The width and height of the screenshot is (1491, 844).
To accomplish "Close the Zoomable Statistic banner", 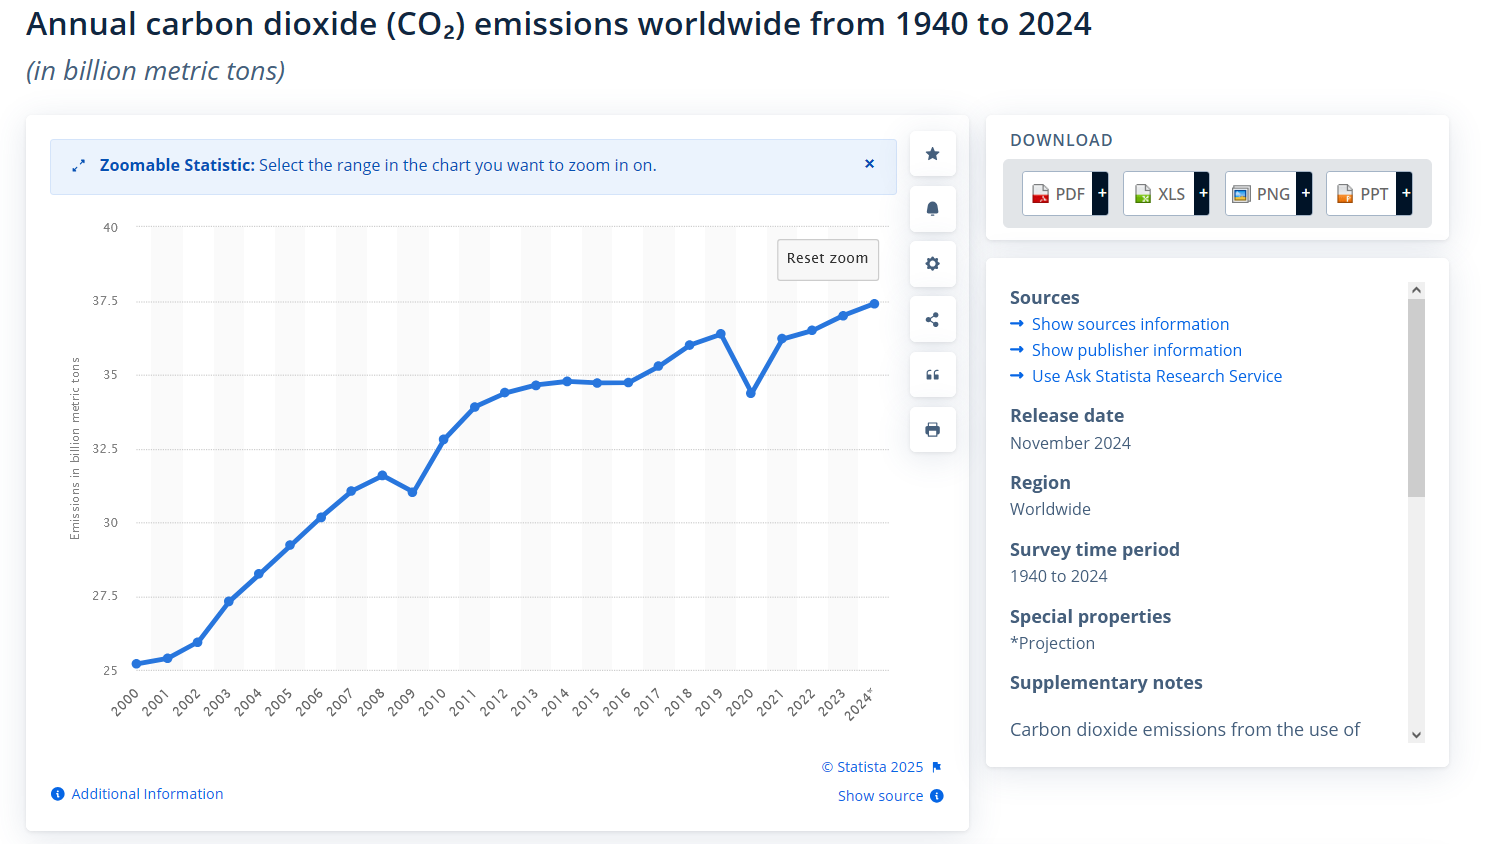I will [x=869, y=164].
